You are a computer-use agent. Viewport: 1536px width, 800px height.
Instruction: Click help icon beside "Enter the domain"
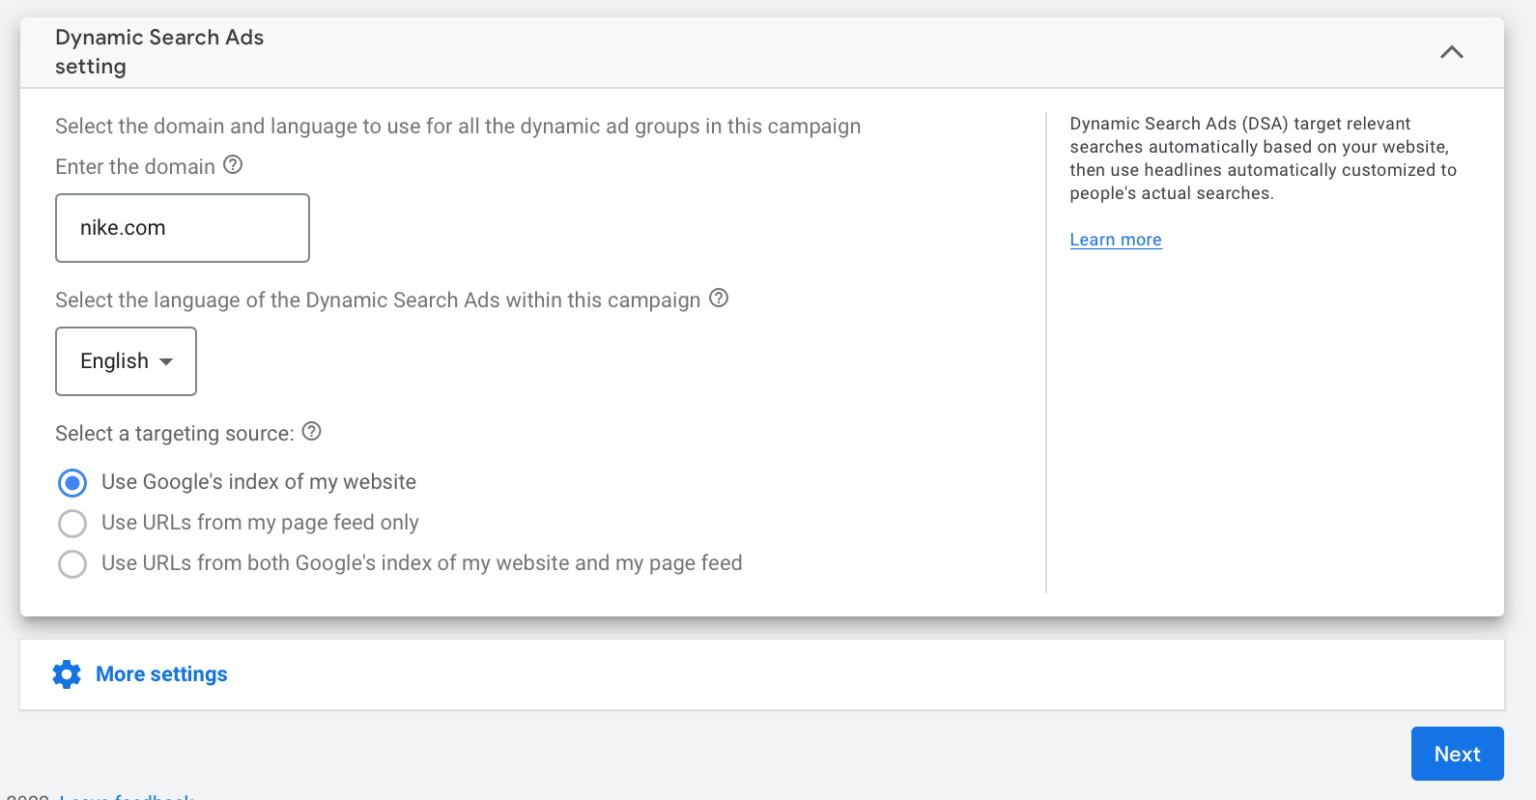[233, 165]
